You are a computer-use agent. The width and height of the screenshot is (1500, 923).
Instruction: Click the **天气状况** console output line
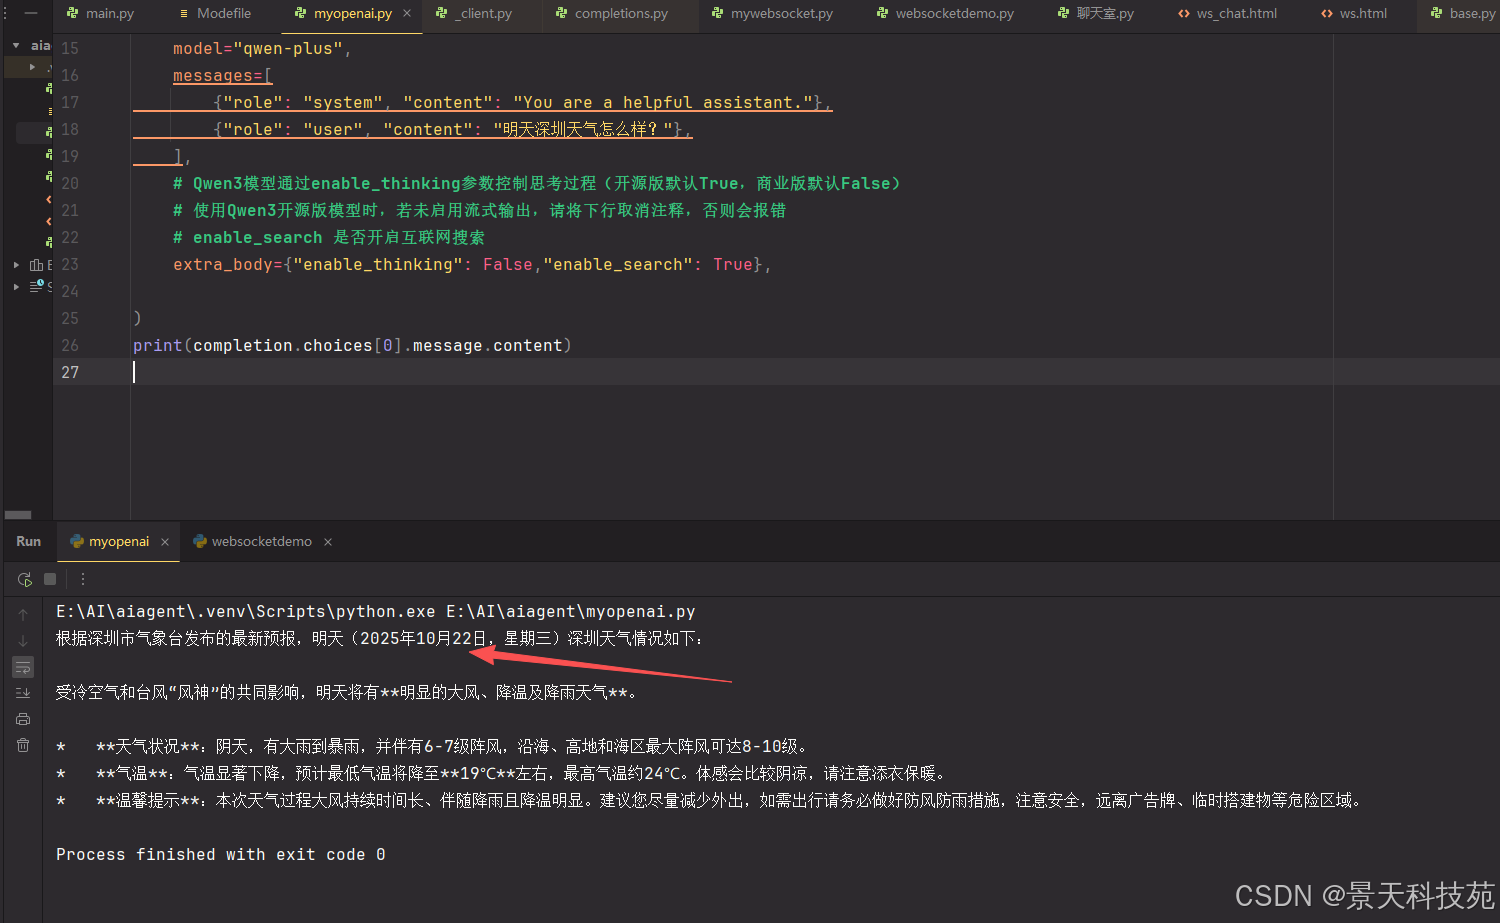click(432, 746)
